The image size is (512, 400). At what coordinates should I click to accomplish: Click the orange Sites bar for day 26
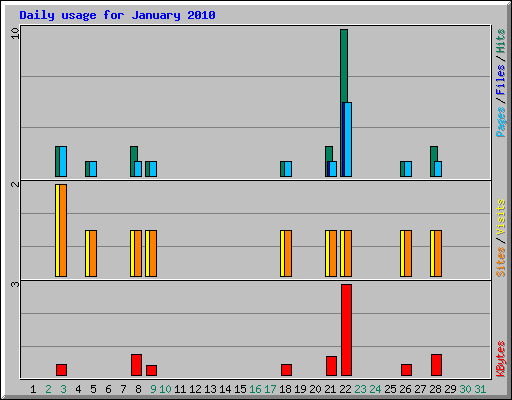point(408,253)
